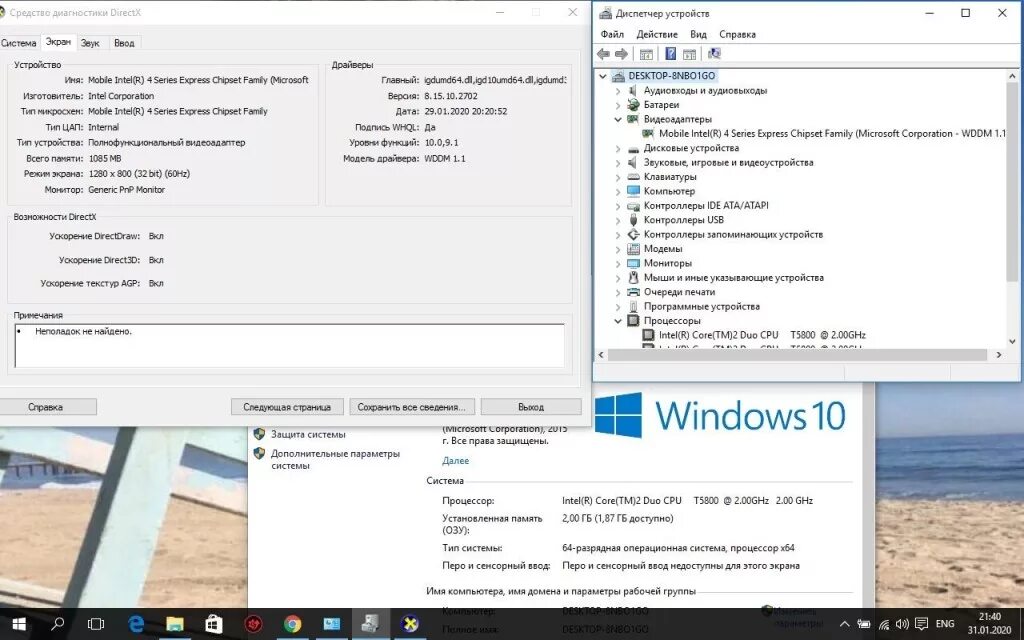Image resolution: width=1024 pixels, height=640 pixels.
Task: Select the Батареи battery device category
Action: (662, 104)
